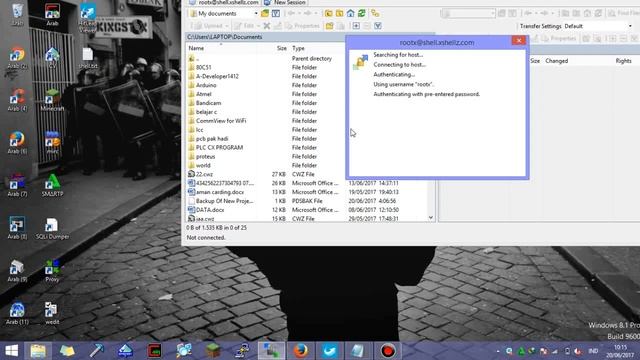This screenshot has width=640, height=360.
Task: Open the Minecraft desktop shortcut
Action: point(52,101)
